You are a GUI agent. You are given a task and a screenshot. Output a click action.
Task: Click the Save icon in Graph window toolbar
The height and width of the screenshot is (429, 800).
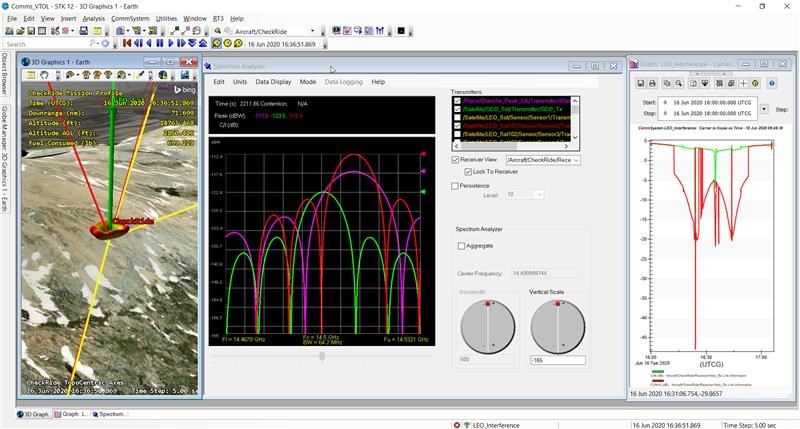coord(641,83)
